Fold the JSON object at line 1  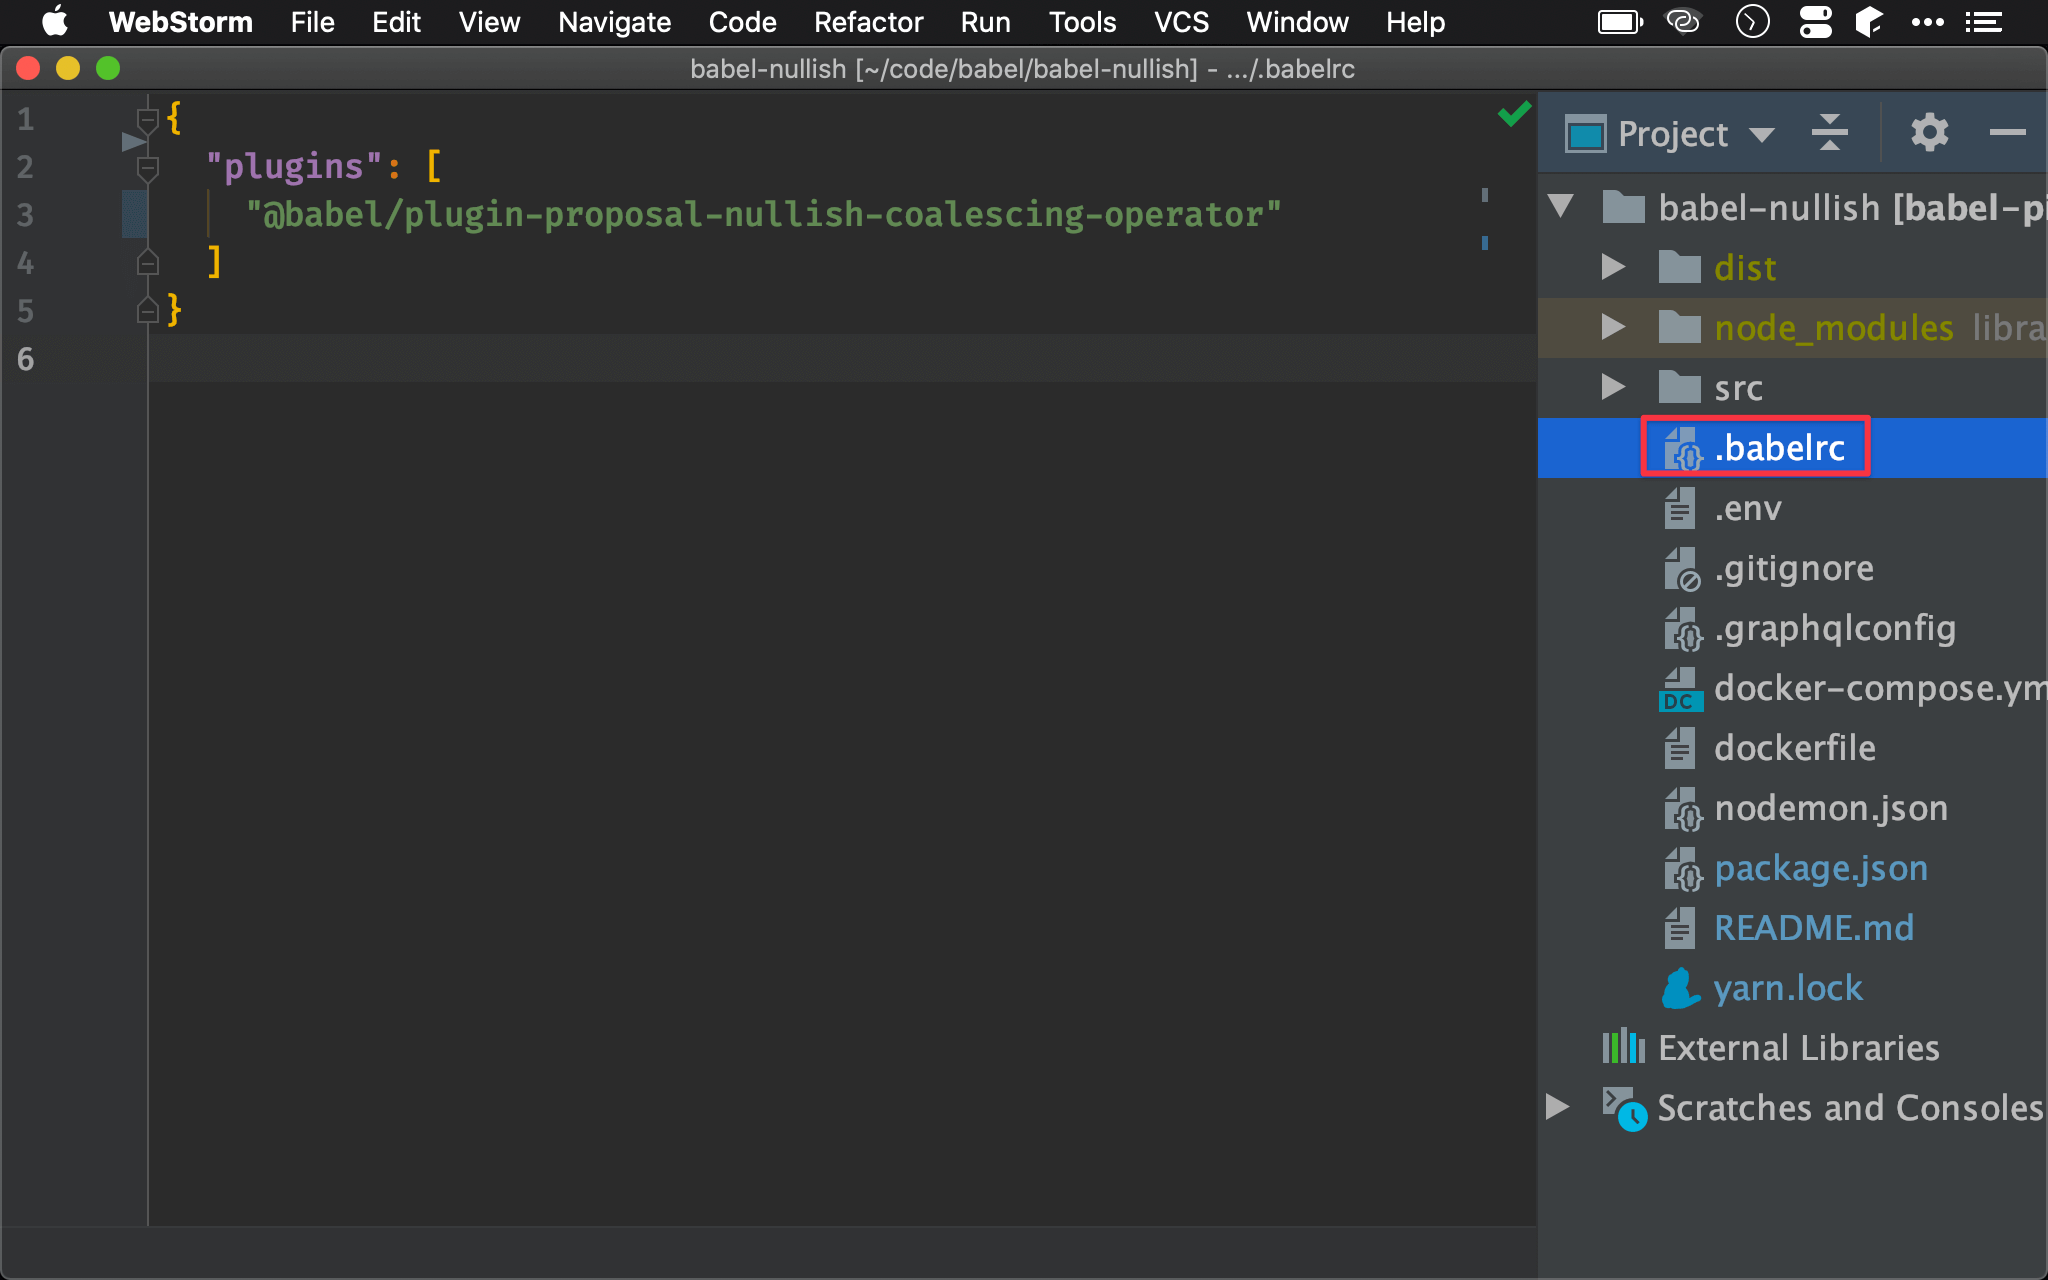[148, 120]
